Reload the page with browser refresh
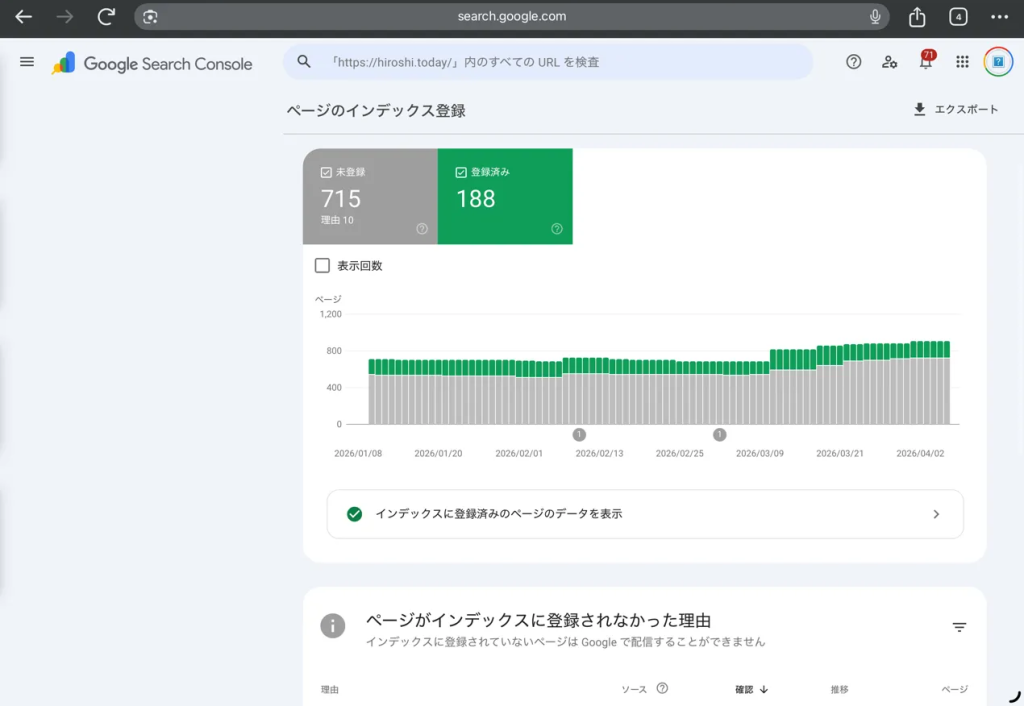1024x706 pixels. pos(106,17)
